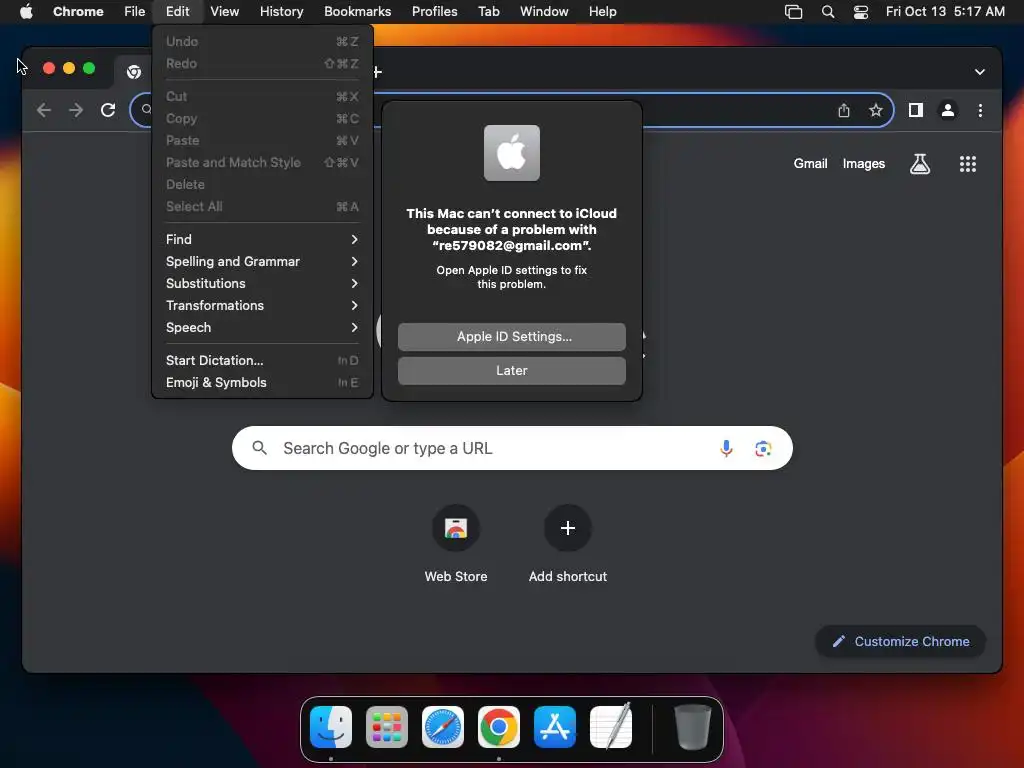Select the current Chrome tab

(134, 72)
